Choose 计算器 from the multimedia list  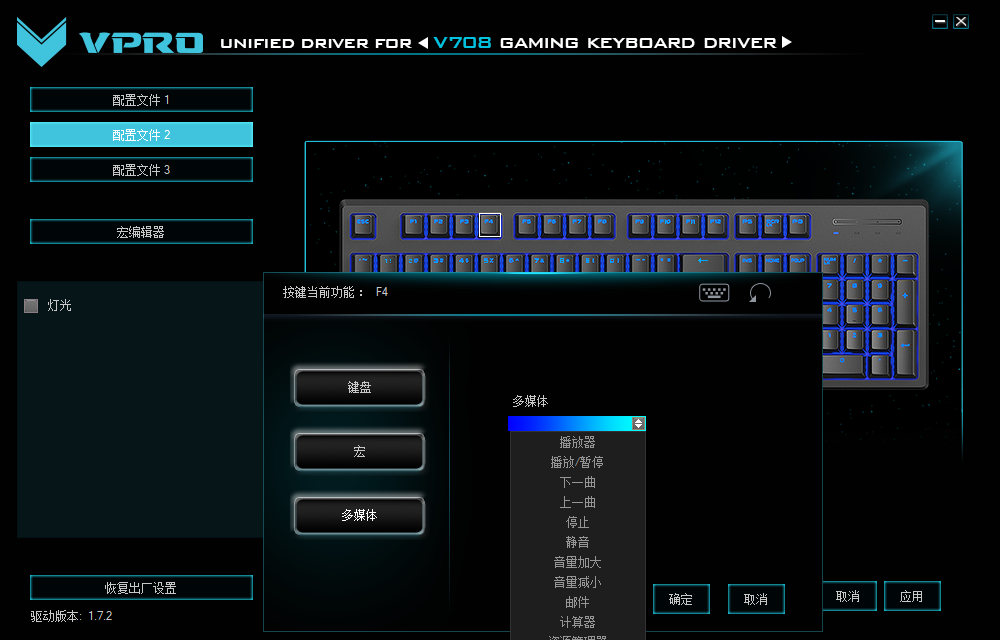577,622
